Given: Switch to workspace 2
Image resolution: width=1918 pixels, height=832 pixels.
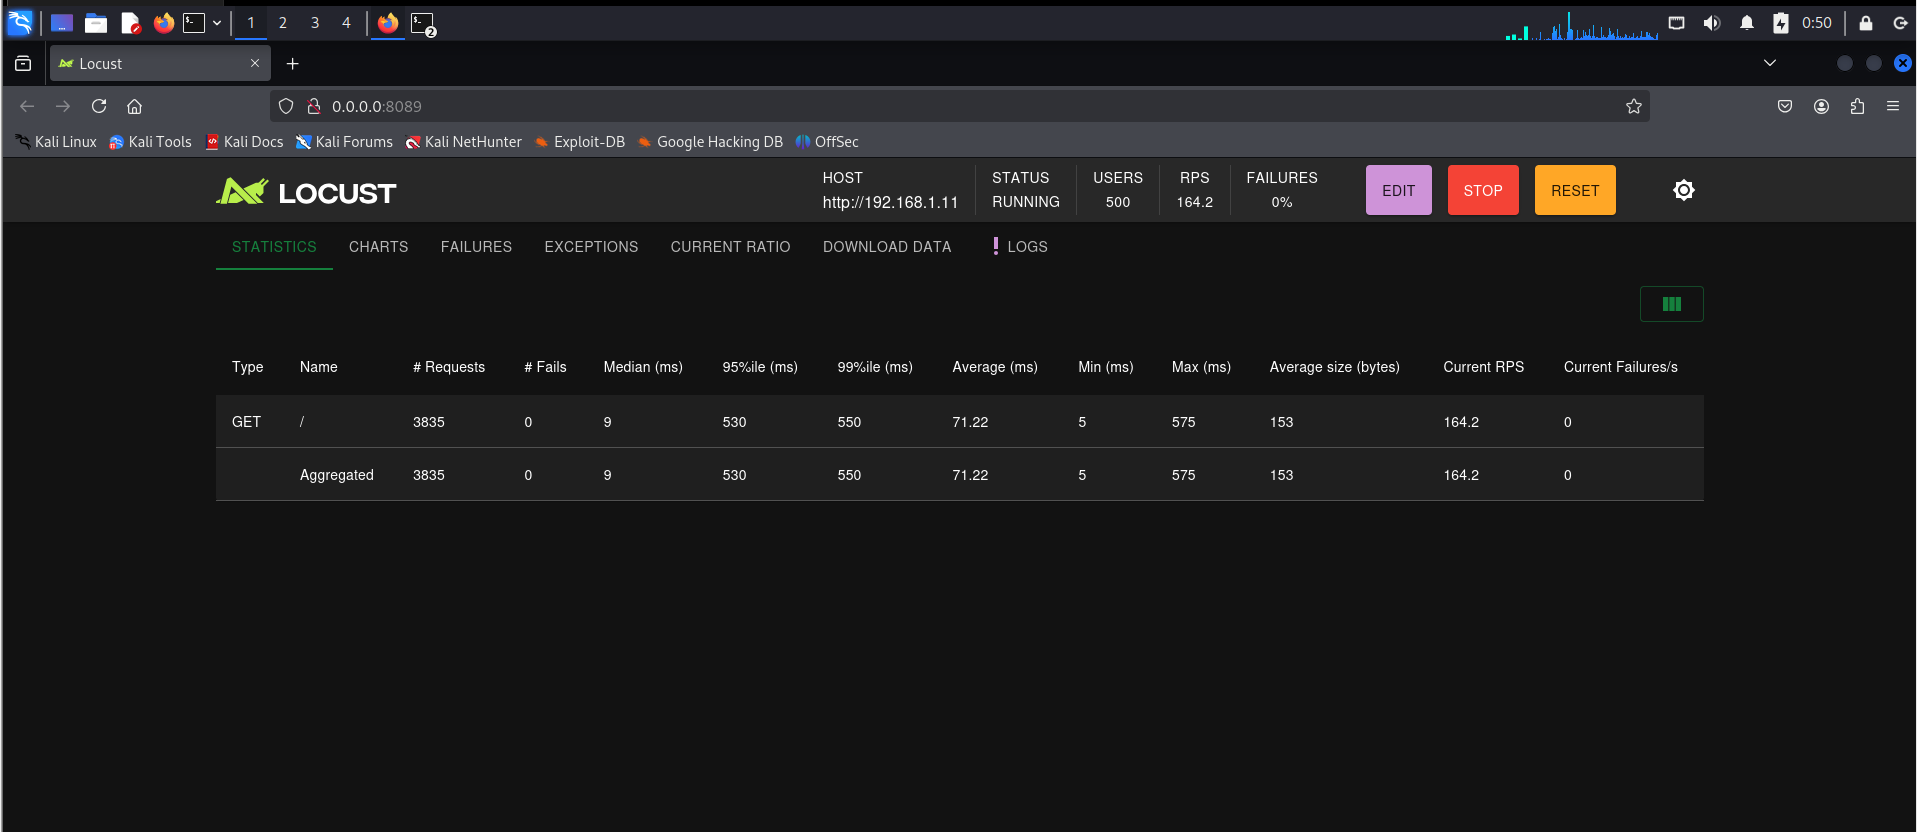Looking at the screenshot, I should [283, 23].
